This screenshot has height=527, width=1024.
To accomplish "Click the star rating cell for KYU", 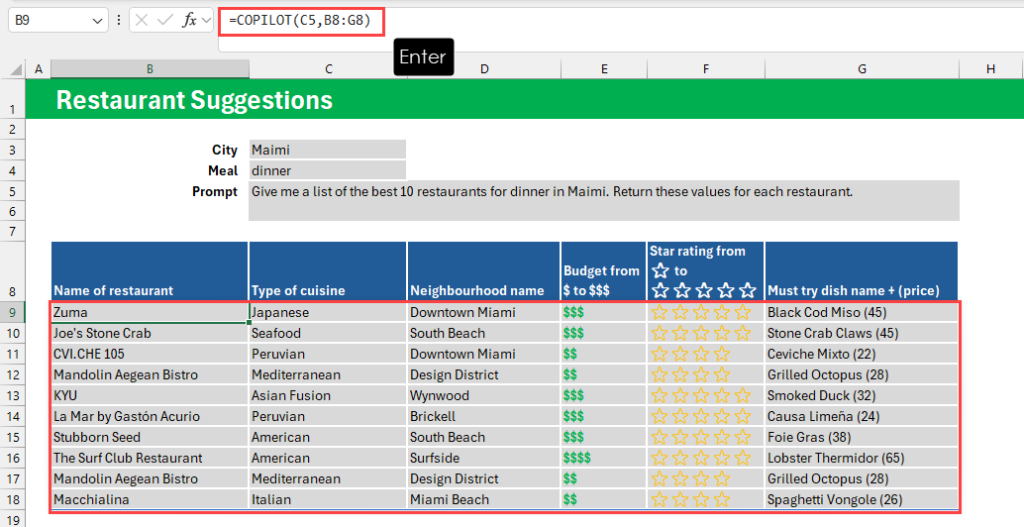I will click(x=706, y=395).
